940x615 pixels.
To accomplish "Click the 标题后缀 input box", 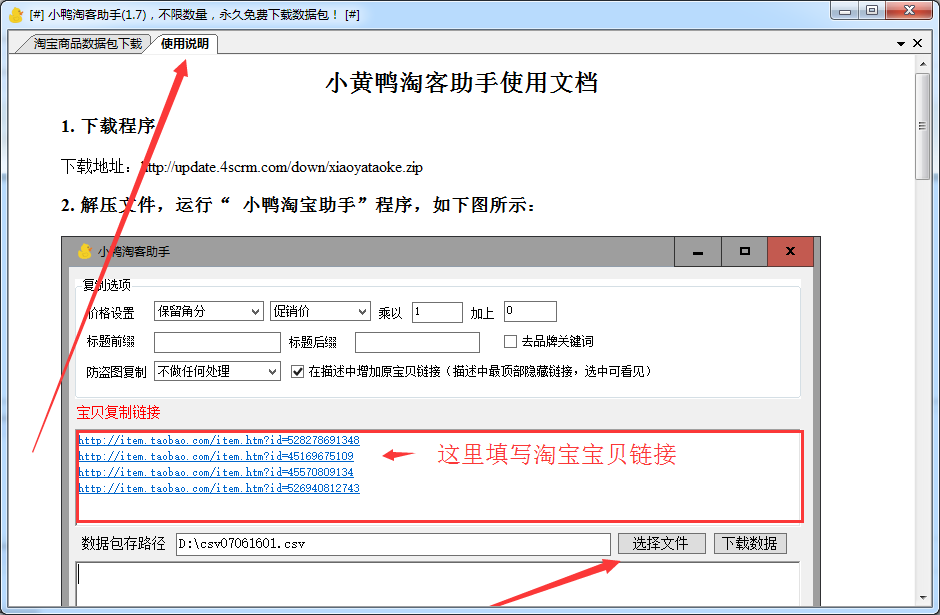I will coord(417,342).
